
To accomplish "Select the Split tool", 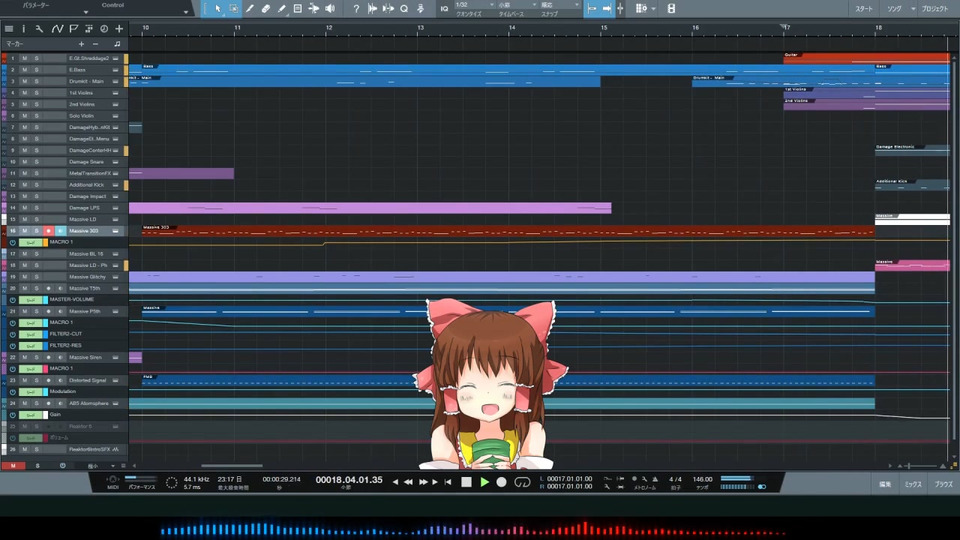I will (250, 9).
